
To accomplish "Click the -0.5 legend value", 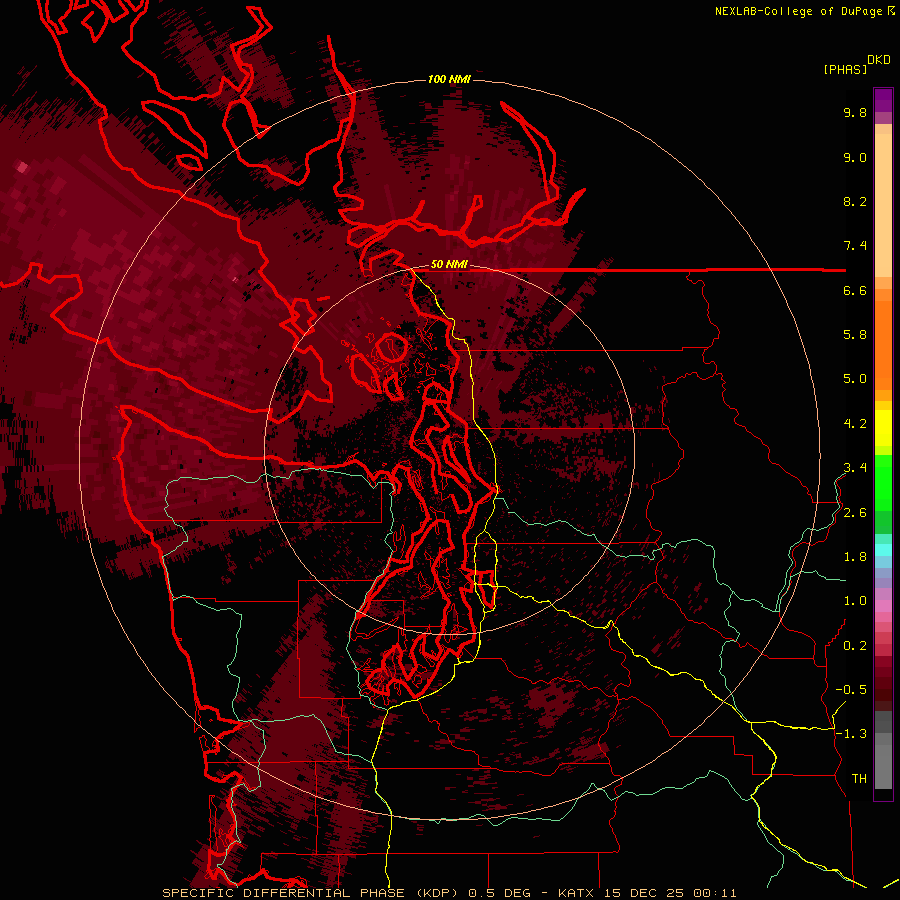I will click(851, 690).
